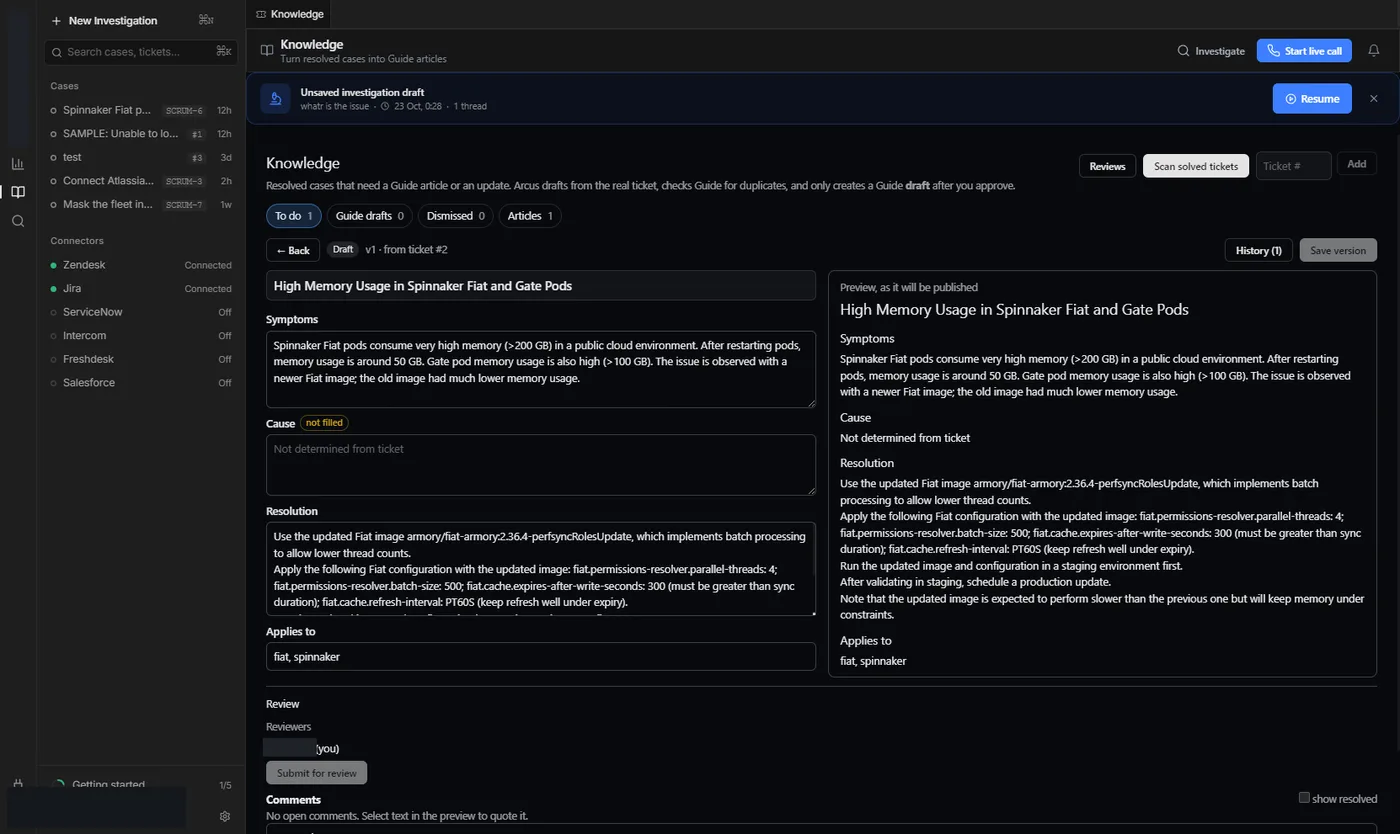
Task: Edit the Applies to field
Action: (x=541, y=657)
